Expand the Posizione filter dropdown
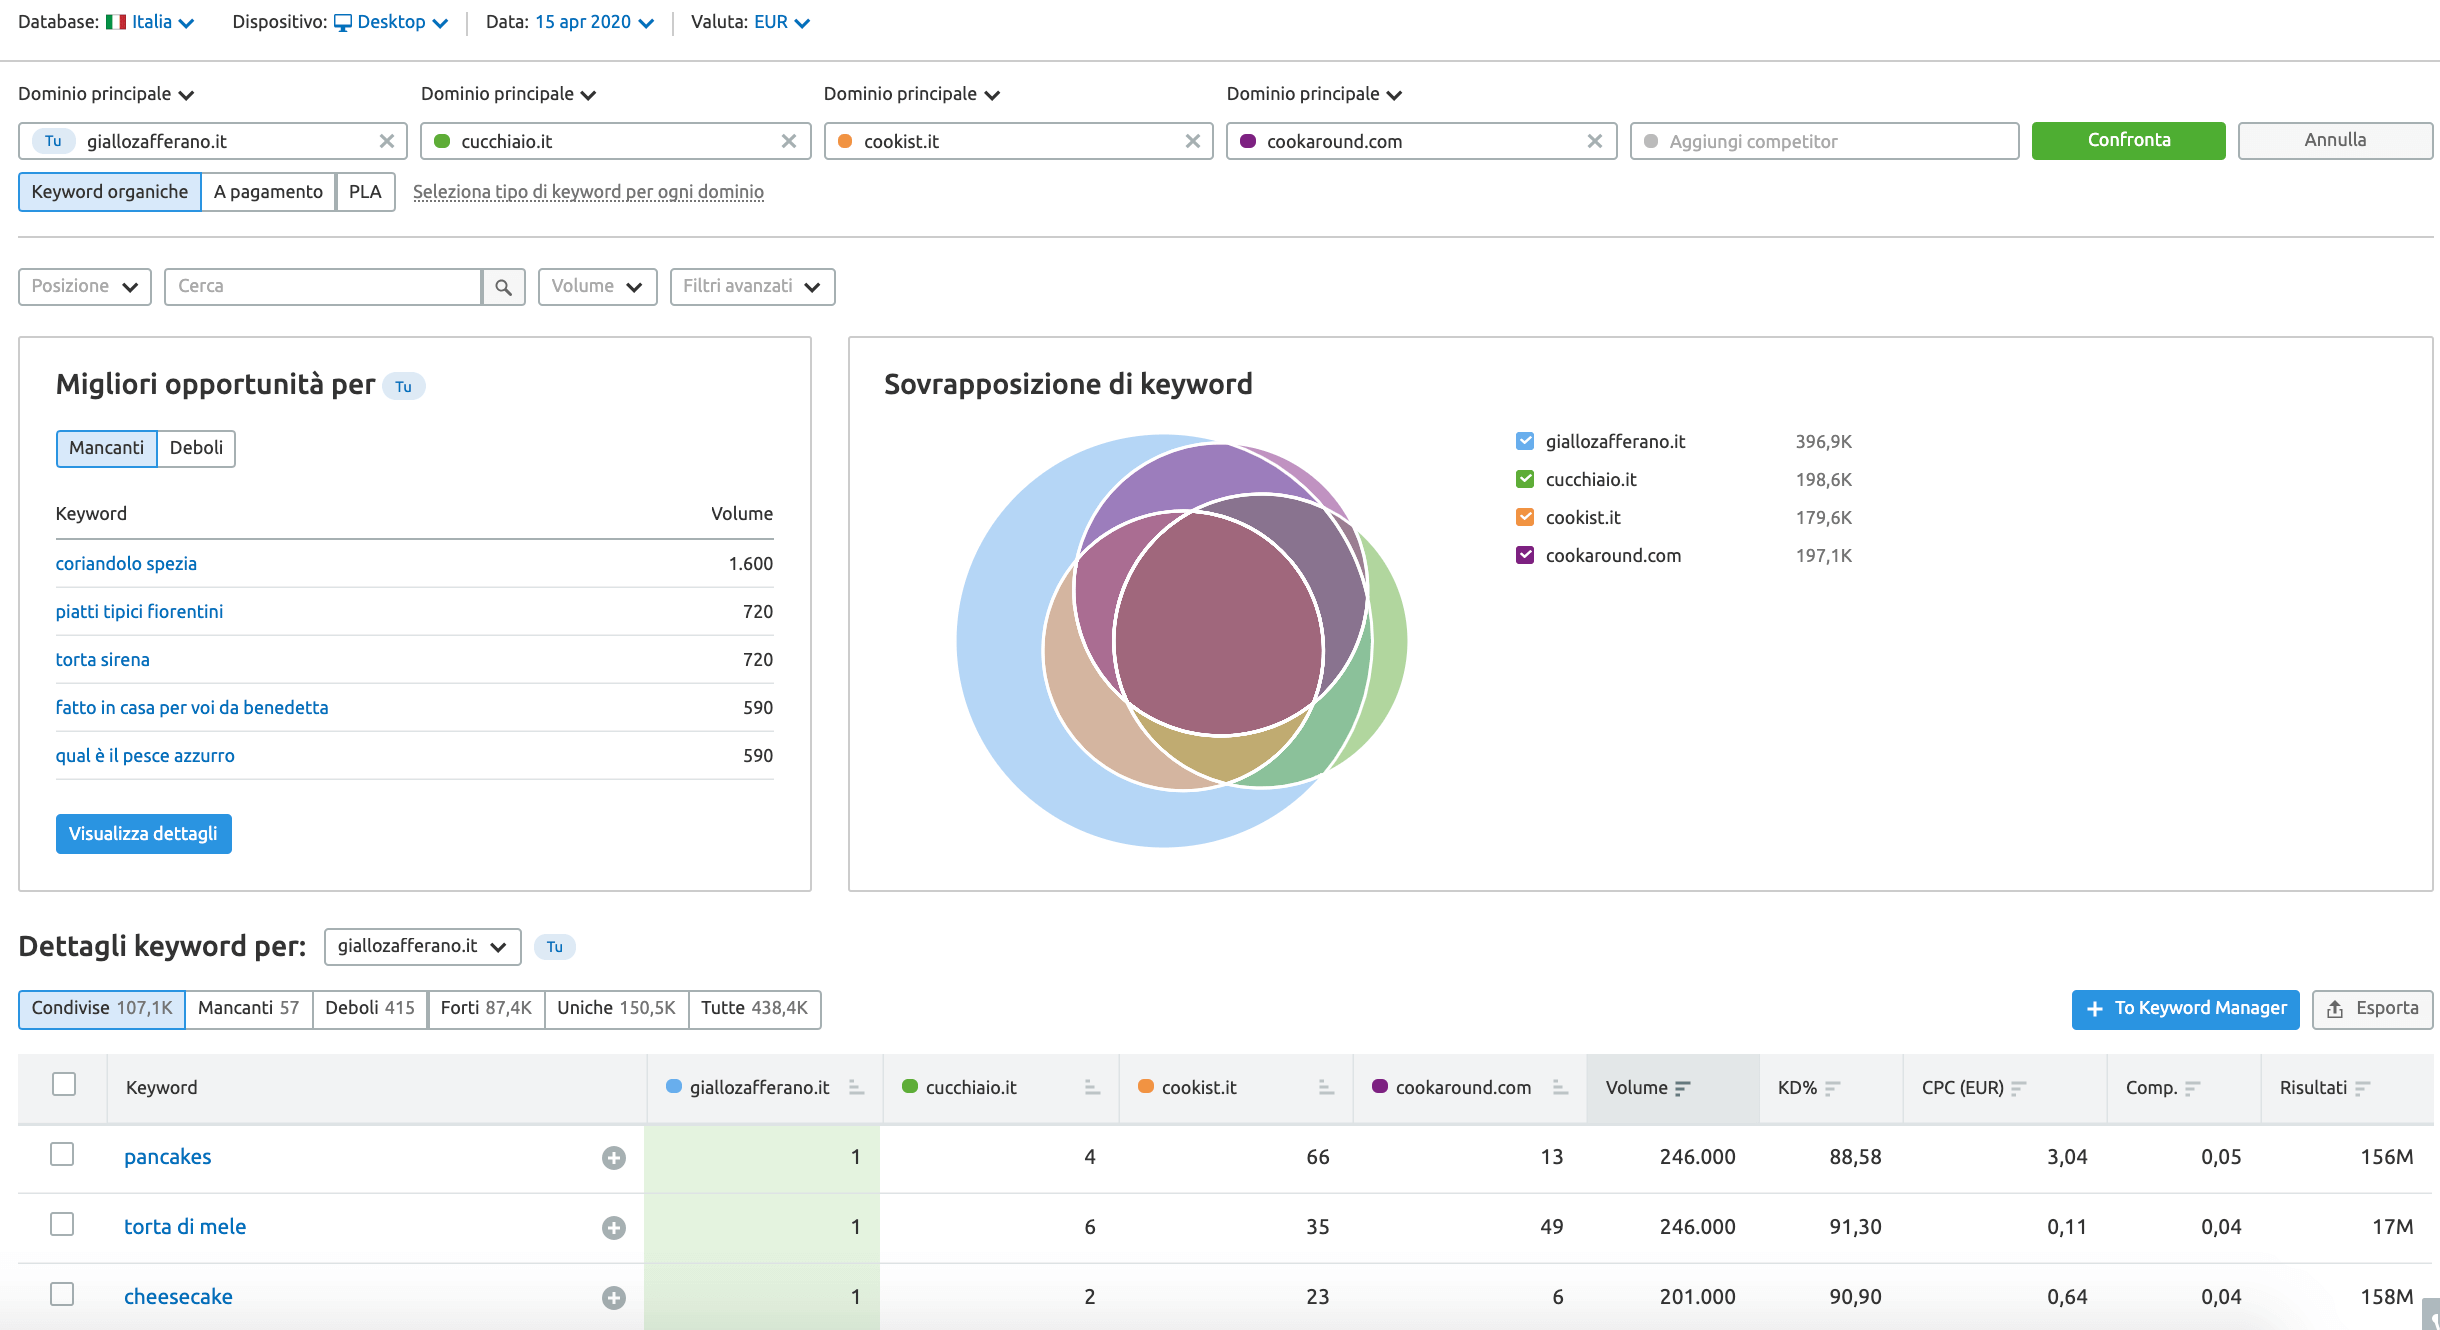Image resolution: width=2440 pixels, height=1330 pixels. coord(85,287)
